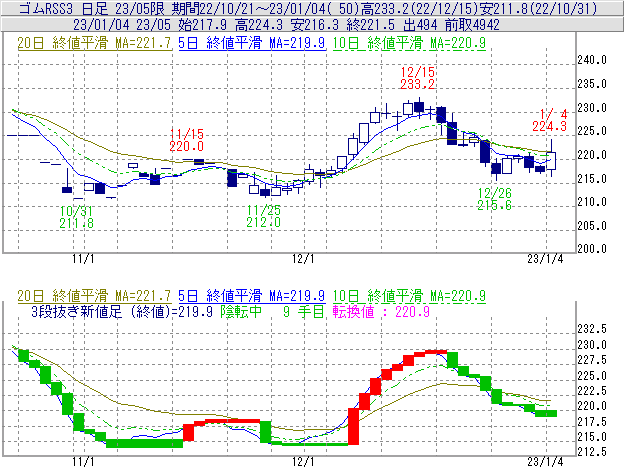The image size is (624, 475).
Task: Click the upper chart '11/1' date axis label
Action: pos(83,259)
